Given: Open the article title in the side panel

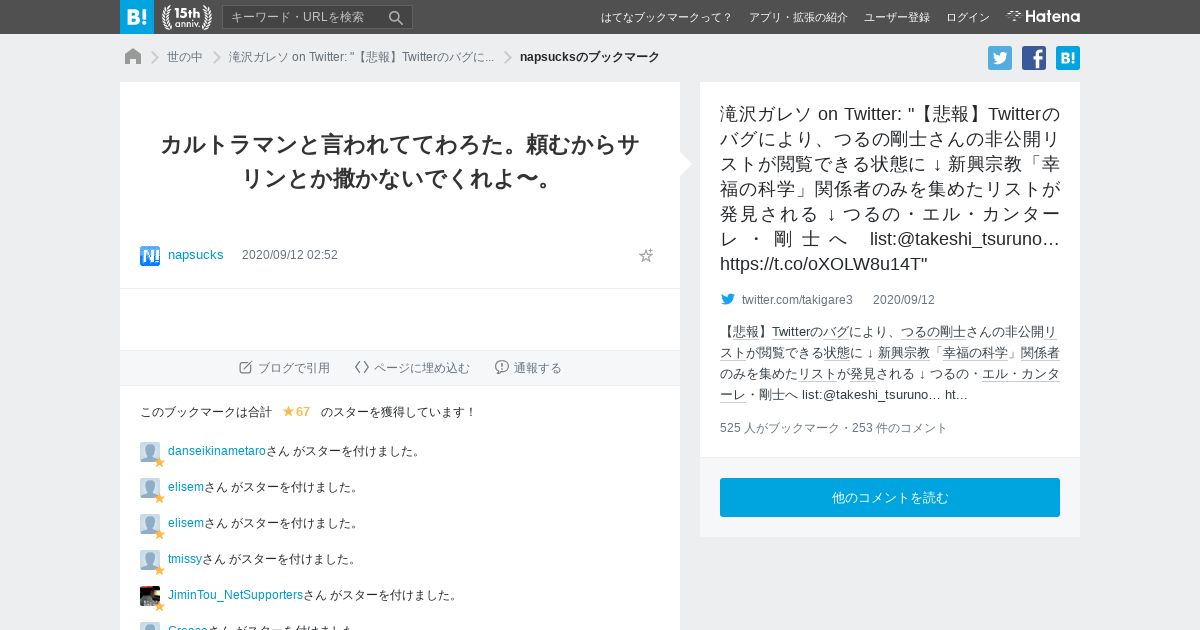Looking at the screenshot, I should click(x=890, y=188).
